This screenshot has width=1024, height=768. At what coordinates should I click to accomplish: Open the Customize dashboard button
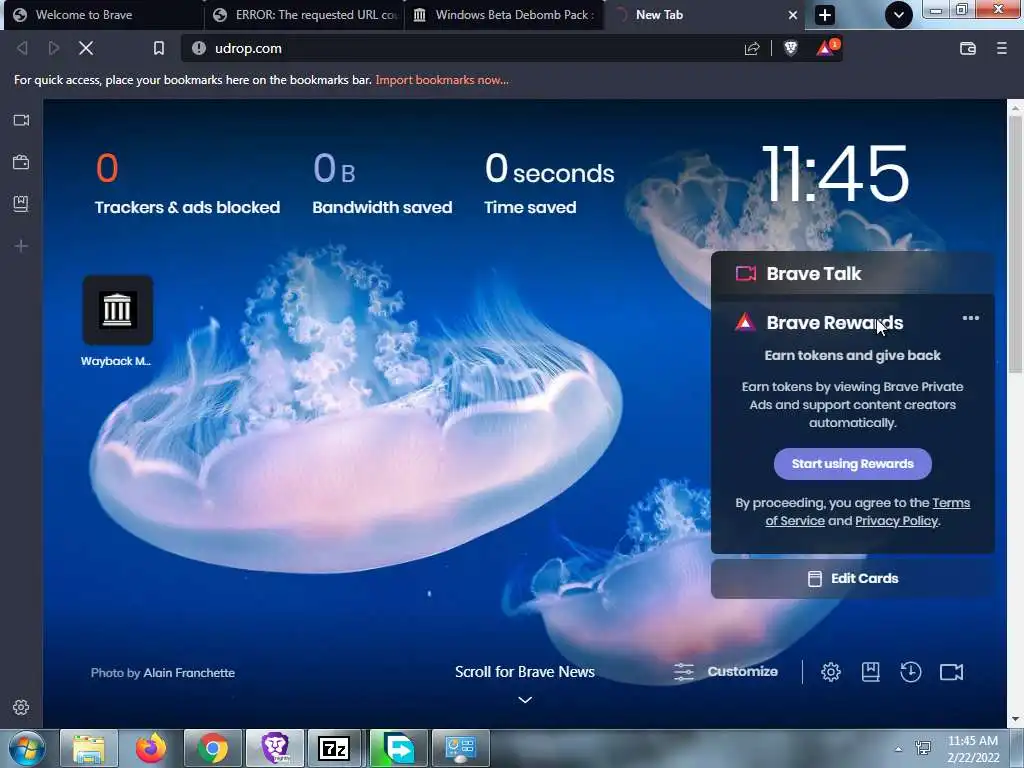click(x=726, y=672)
